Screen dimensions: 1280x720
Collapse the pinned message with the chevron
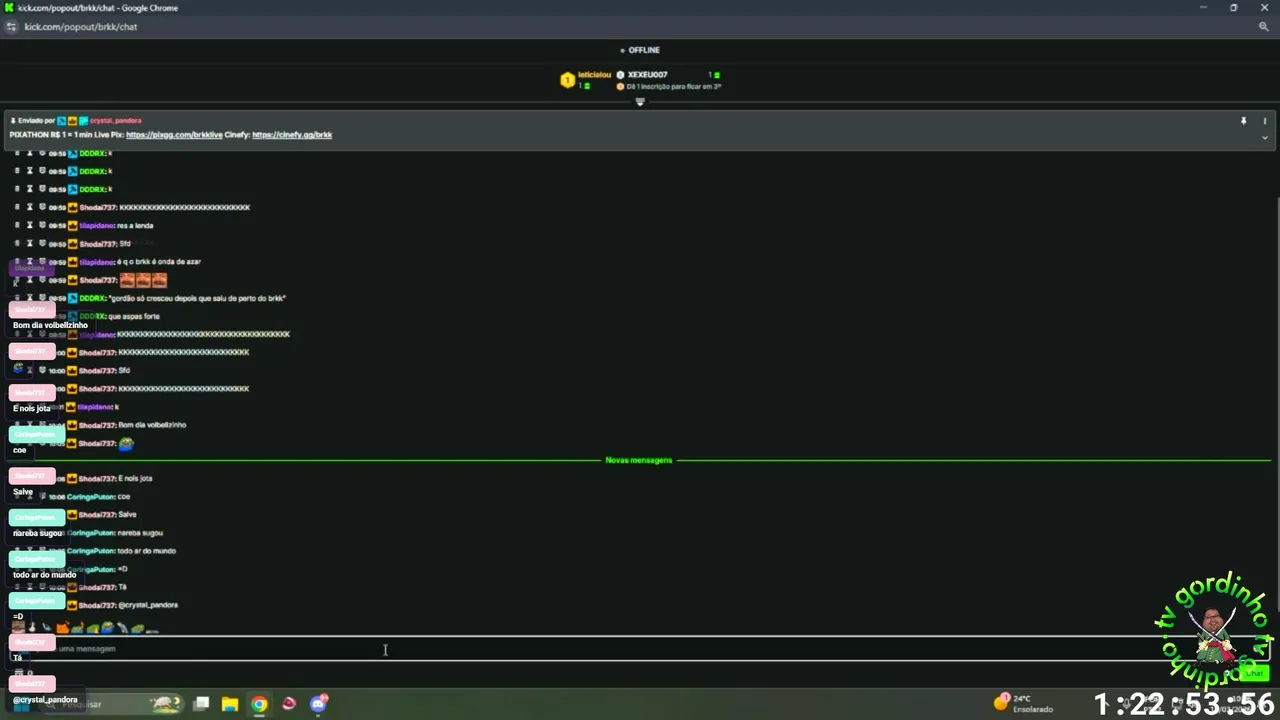click(1264, 137)
